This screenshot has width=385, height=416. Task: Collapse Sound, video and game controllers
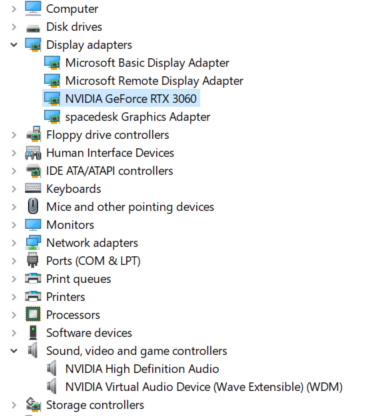[x=14, y=351]
